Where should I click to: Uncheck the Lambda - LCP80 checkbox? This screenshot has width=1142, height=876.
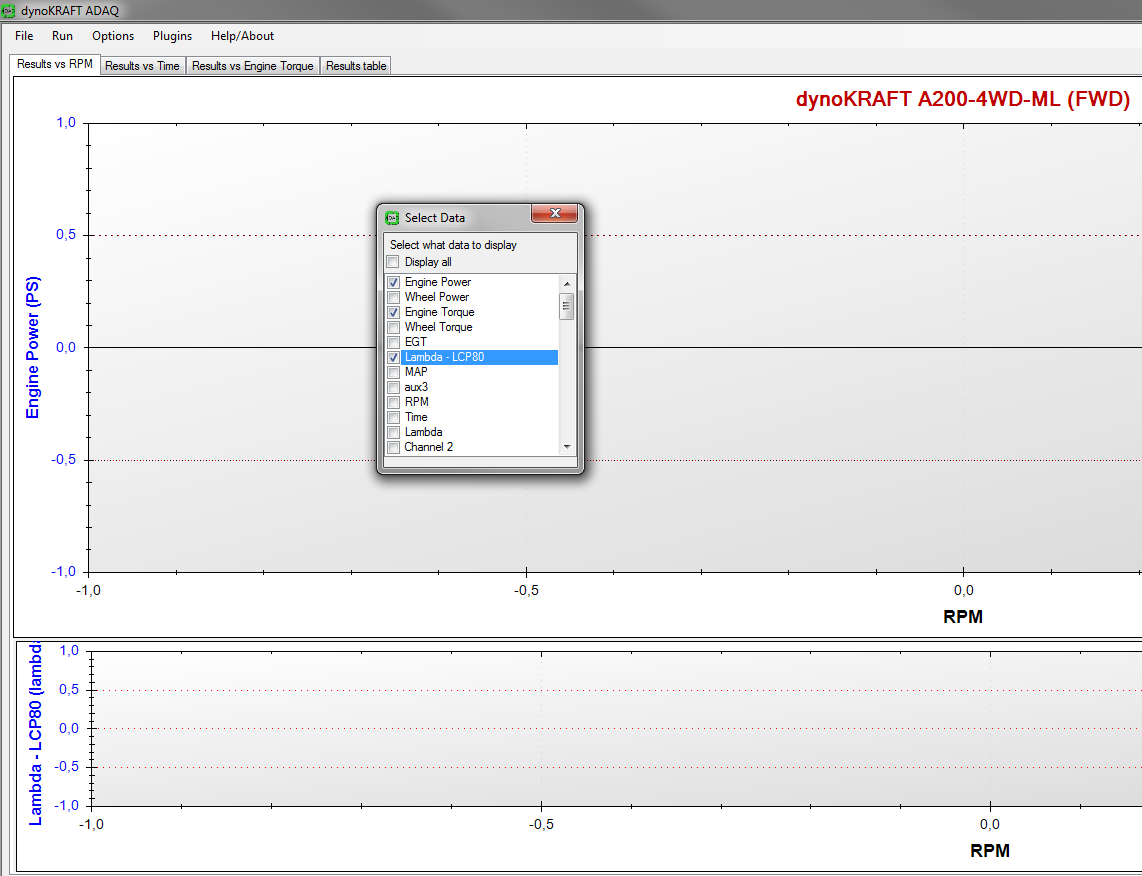pyautogui.click(x=393, y=358)
